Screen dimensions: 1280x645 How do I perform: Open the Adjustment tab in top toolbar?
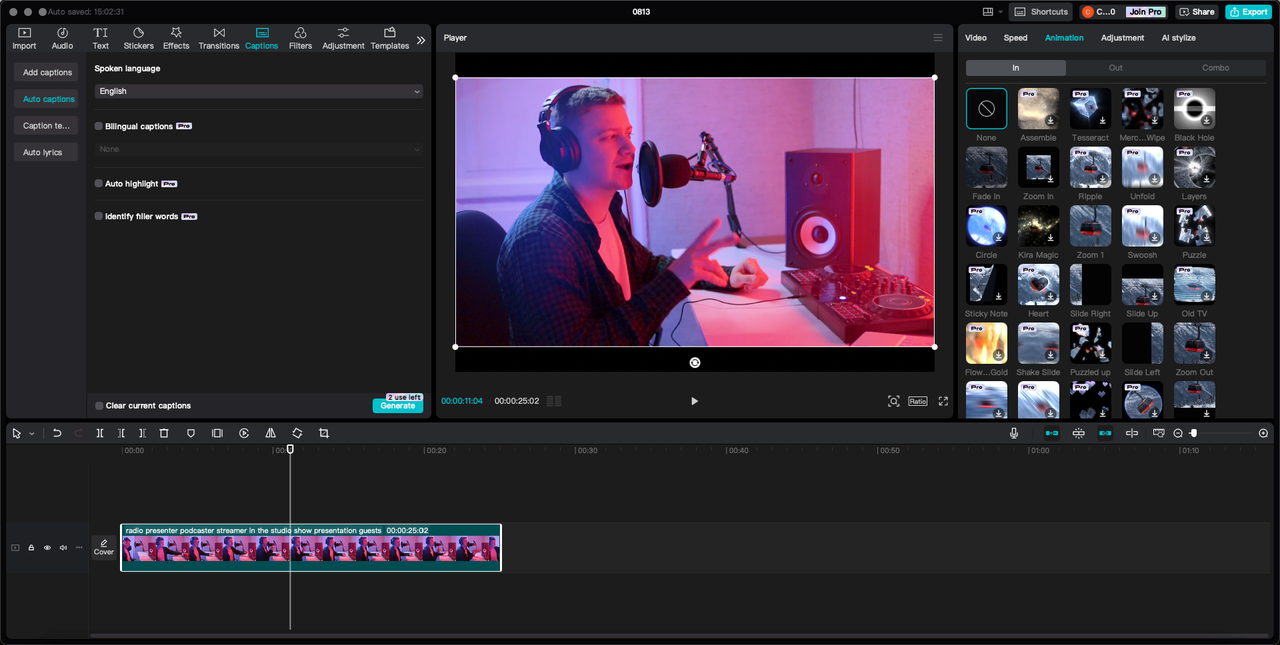click(343, 38)
